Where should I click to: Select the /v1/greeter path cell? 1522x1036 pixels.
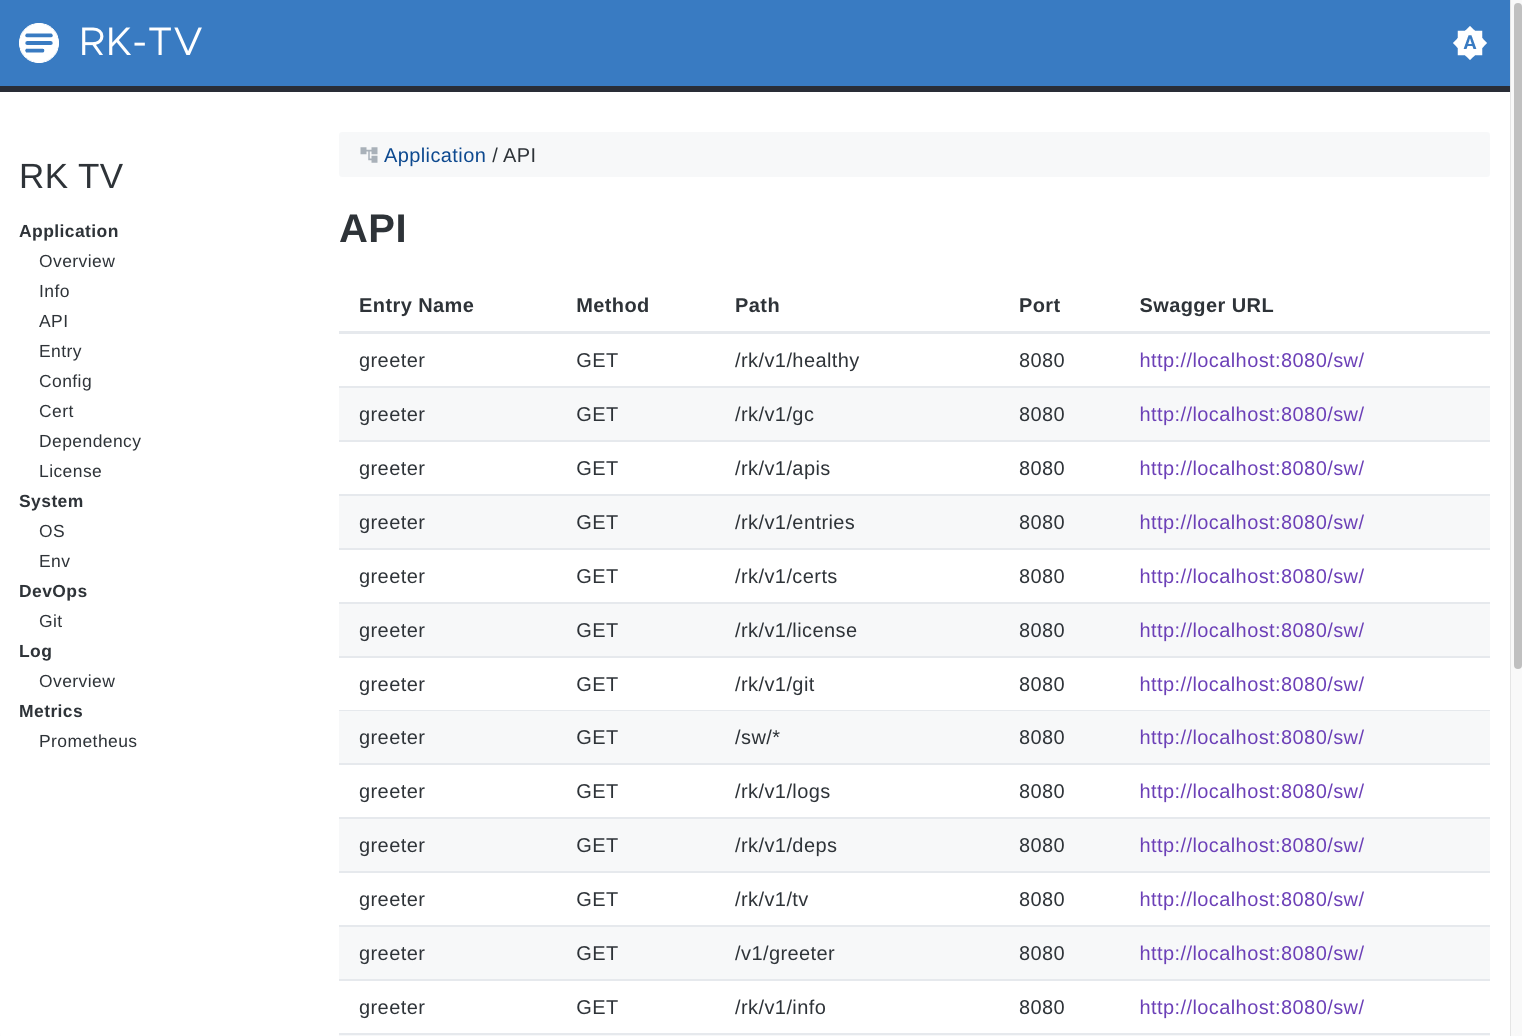785,953
